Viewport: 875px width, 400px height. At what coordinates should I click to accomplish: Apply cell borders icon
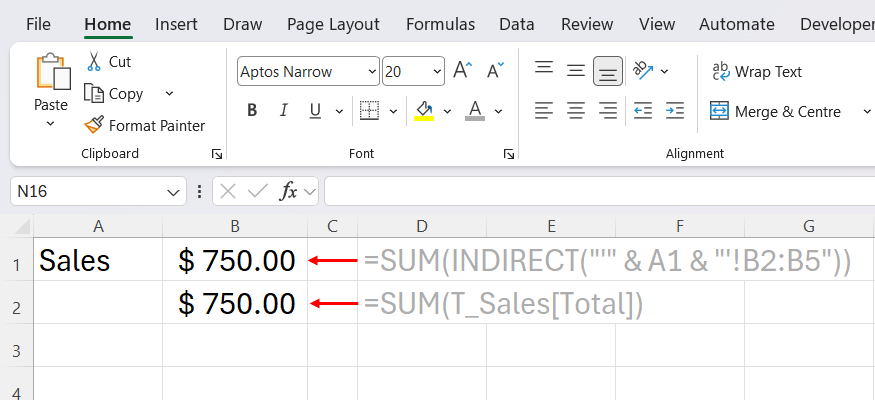point(369,111)
